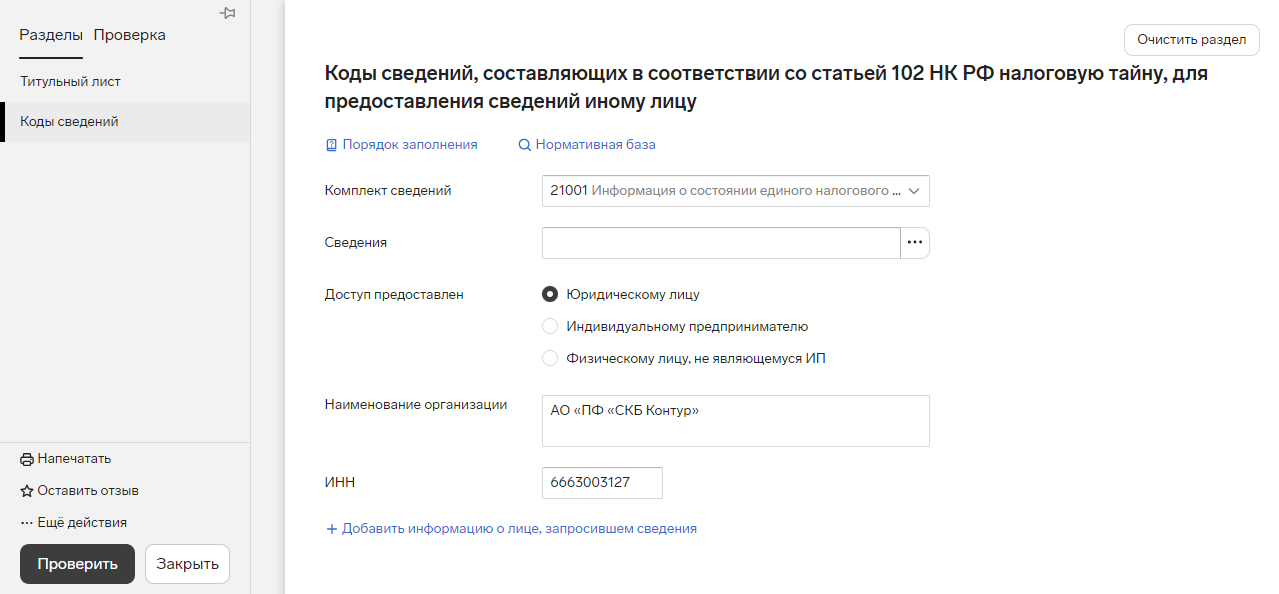Image resolution: width=1279 pixels, height=594 pixels.
Task: Open the Коды сведений section
Action: pyautogui.click(x=69, y=122)
